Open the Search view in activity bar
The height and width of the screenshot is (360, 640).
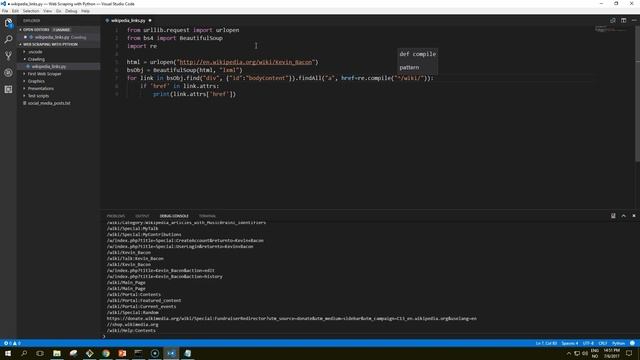click(8, 40)
